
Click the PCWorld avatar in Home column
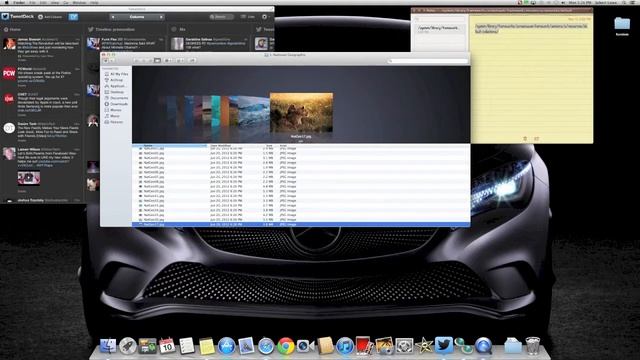[x=9, y=73]
